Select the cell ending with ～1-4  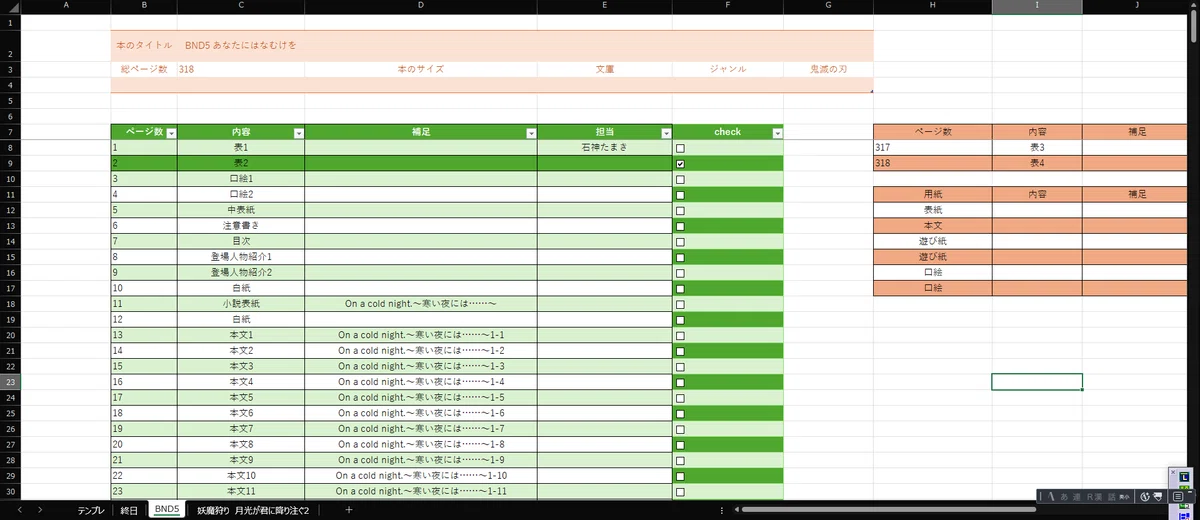tap(421, 382)
